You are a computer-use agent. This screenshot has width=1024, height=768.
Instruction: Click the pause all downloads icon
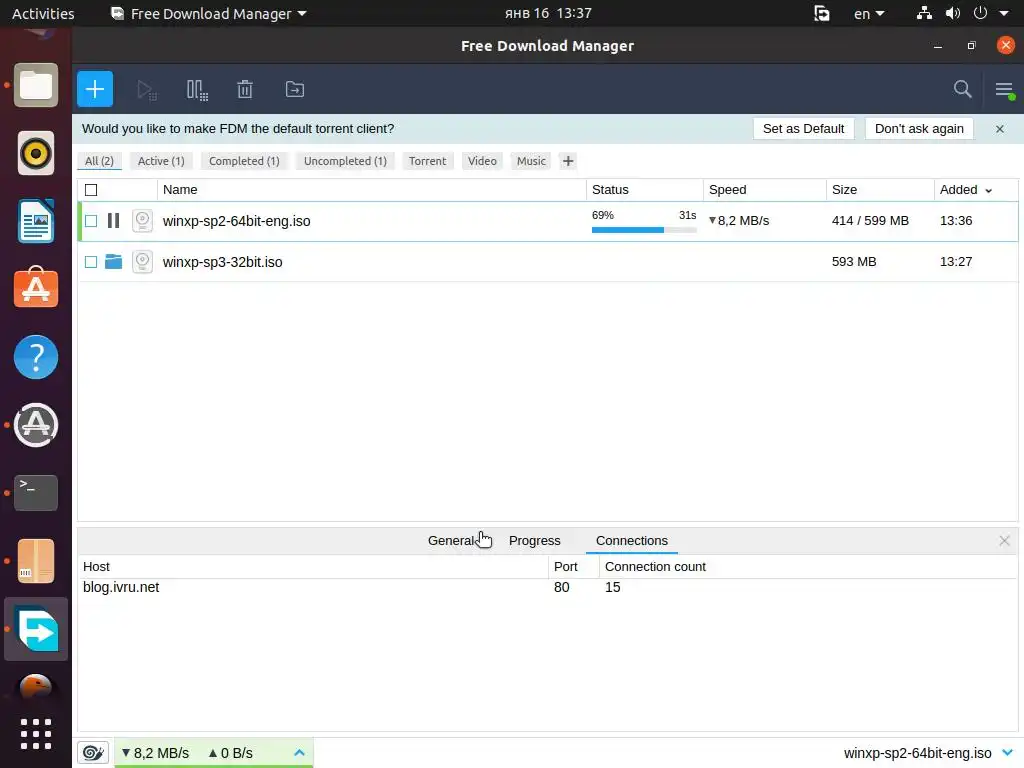tap(197, 89)
